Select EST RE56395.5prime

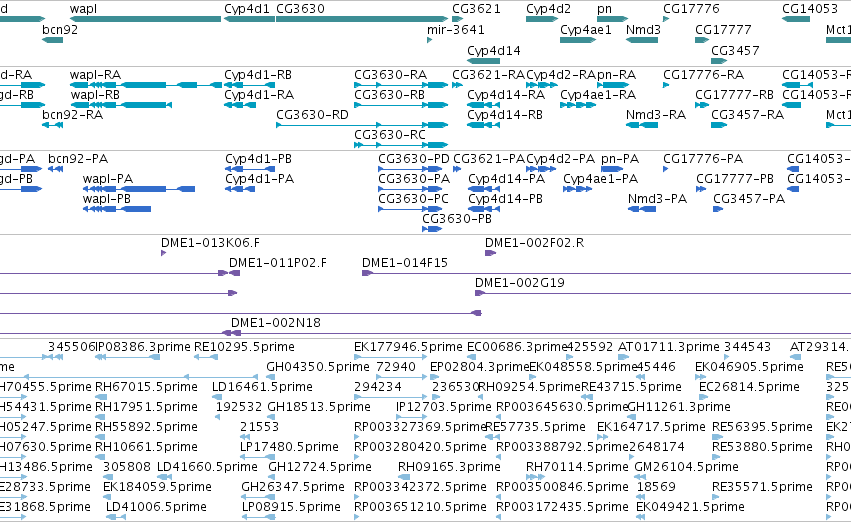pyautogui.click(x=762, y=427)
